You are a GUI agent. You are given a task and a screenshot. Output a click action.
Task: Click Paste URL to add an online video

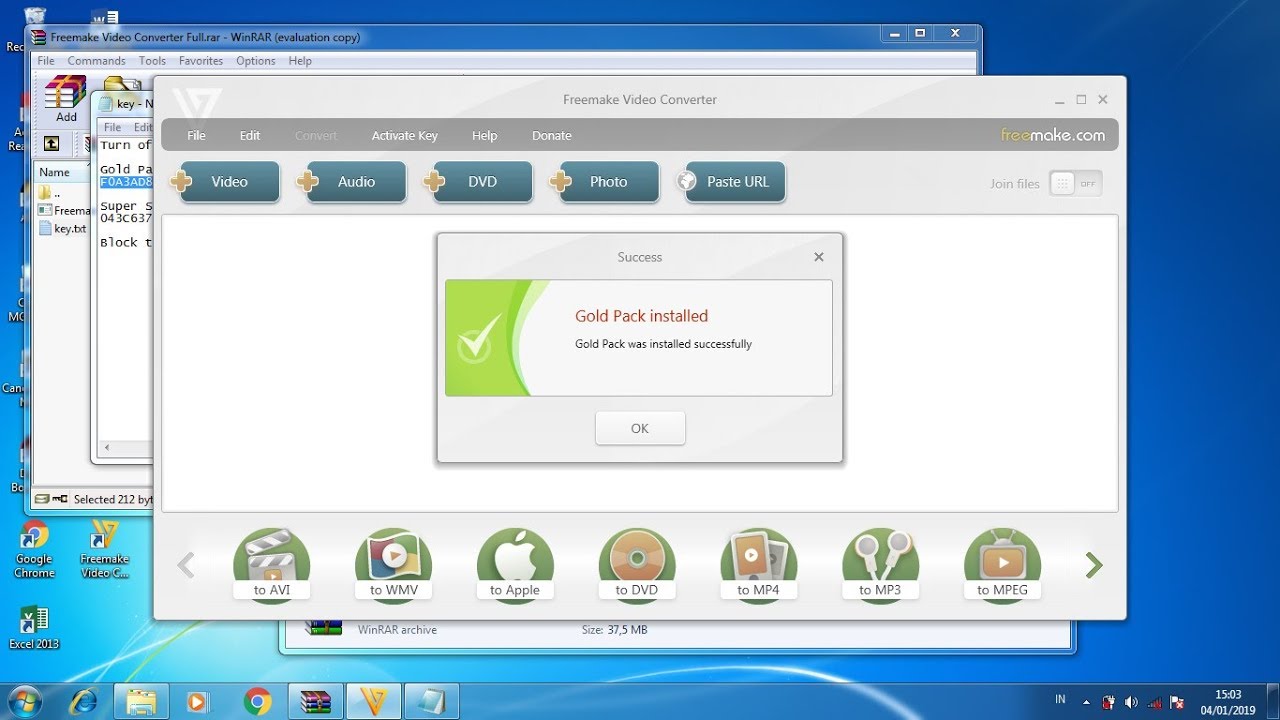pos(733,182)
